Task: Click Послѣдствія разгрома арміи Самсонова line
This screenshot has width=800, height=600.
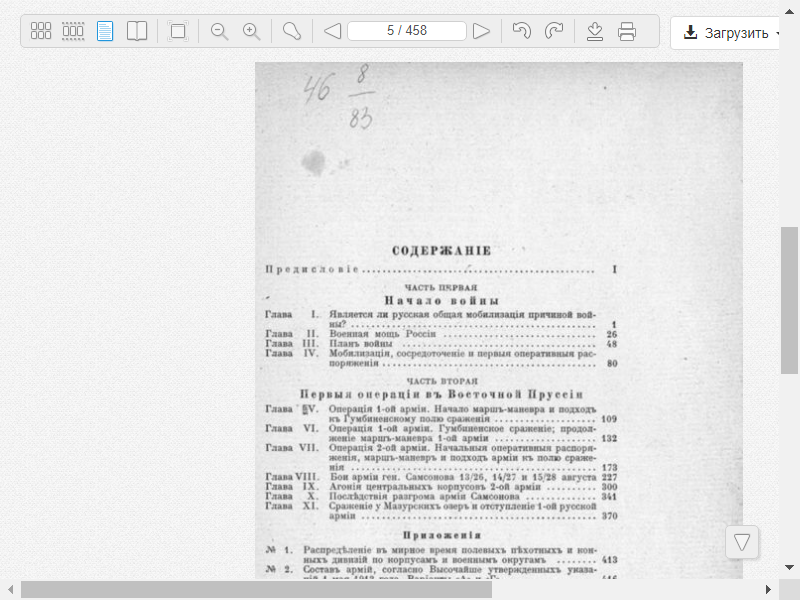Action: tap(441, 496)
